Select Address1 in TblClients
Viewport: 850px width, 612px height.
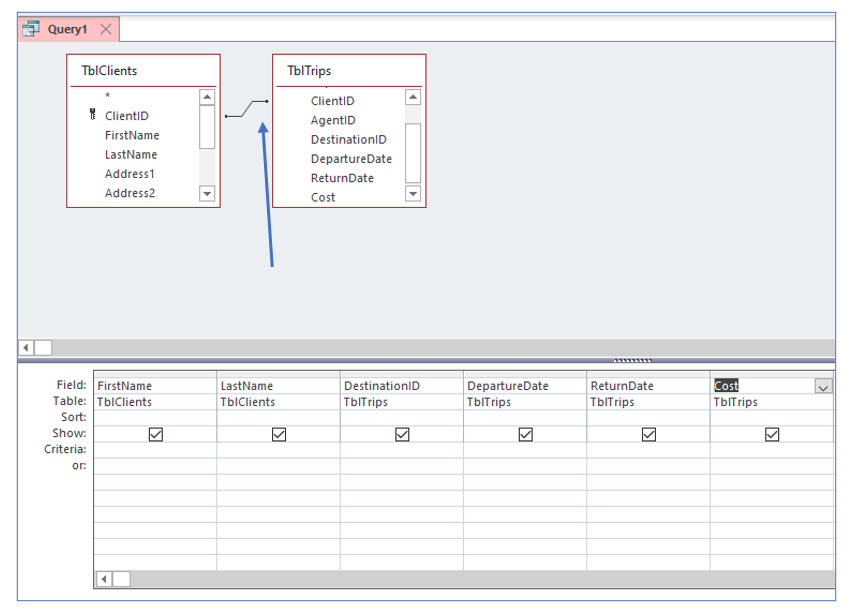[130, 174]
